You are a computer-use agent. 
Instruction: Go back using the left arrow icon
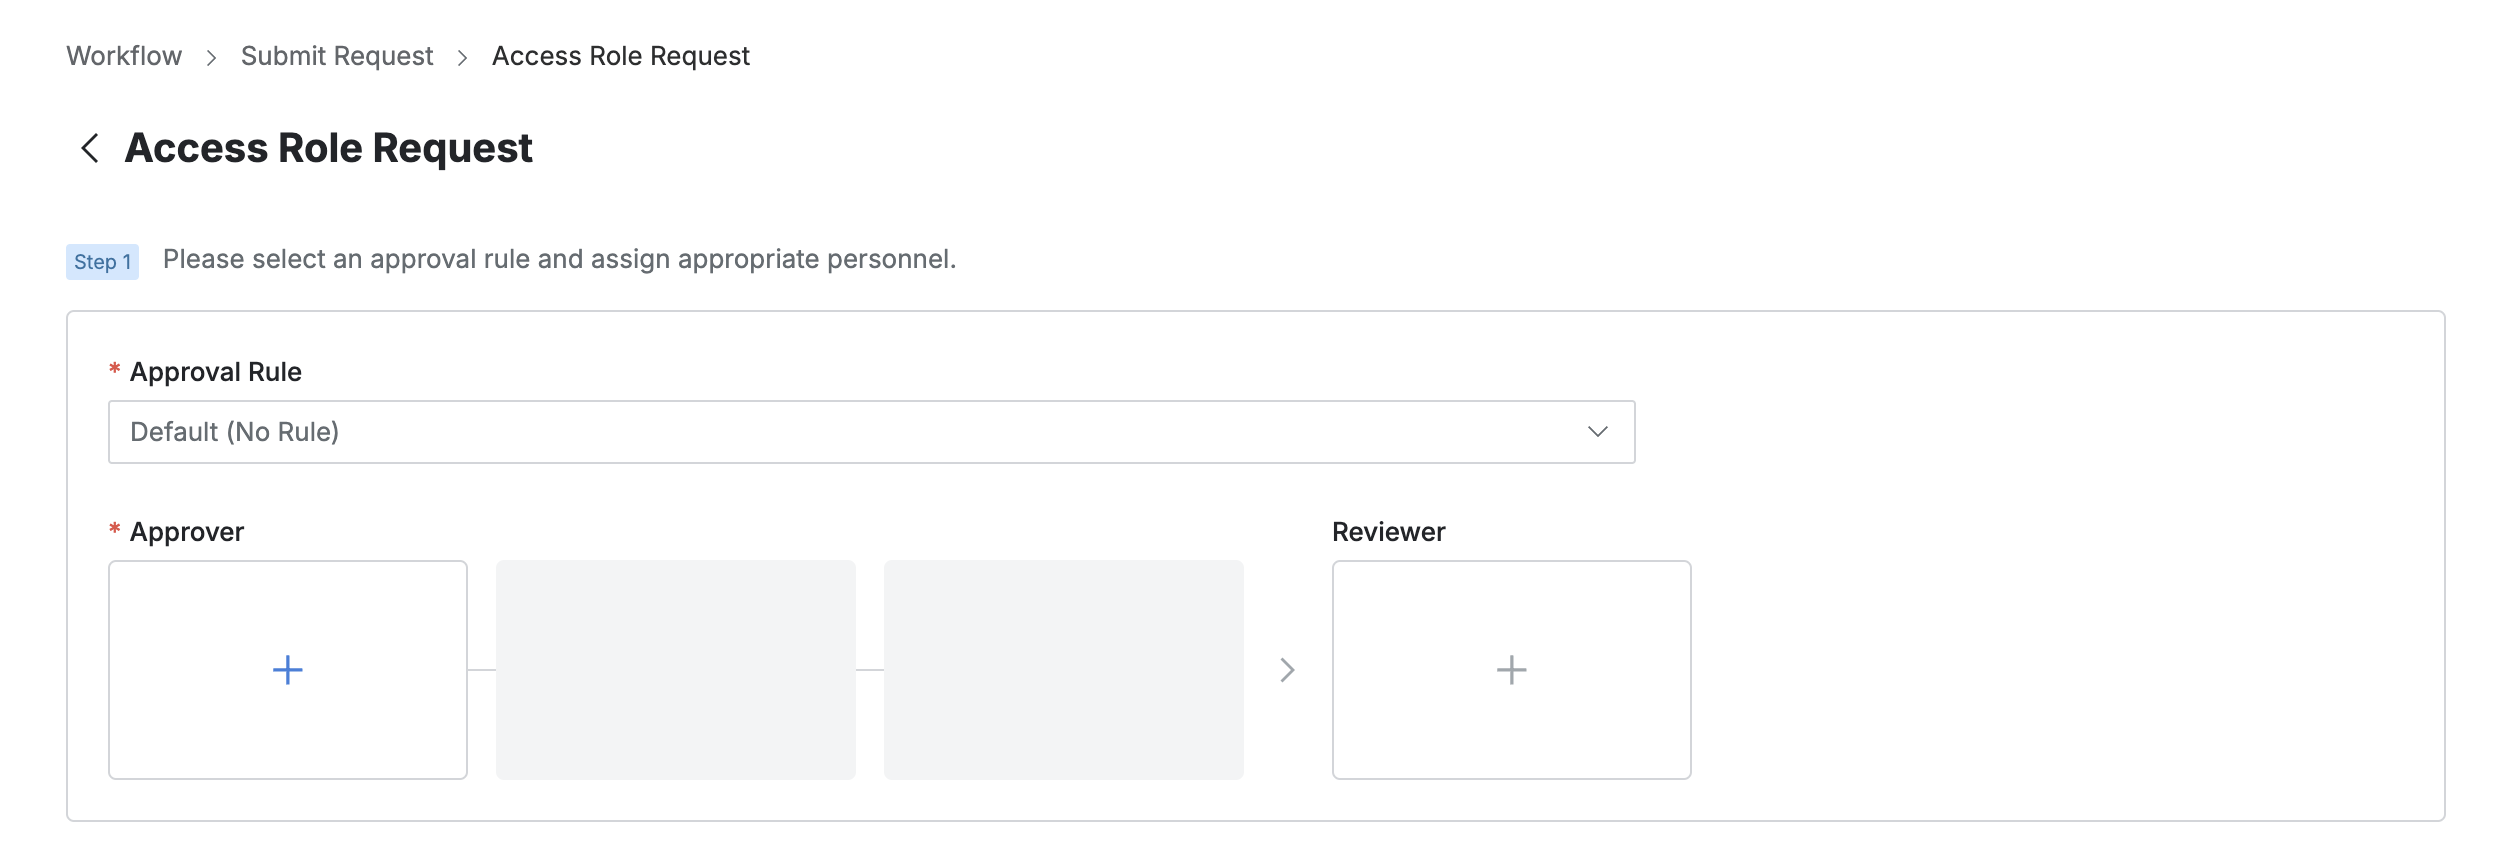(x=90, y=148)
